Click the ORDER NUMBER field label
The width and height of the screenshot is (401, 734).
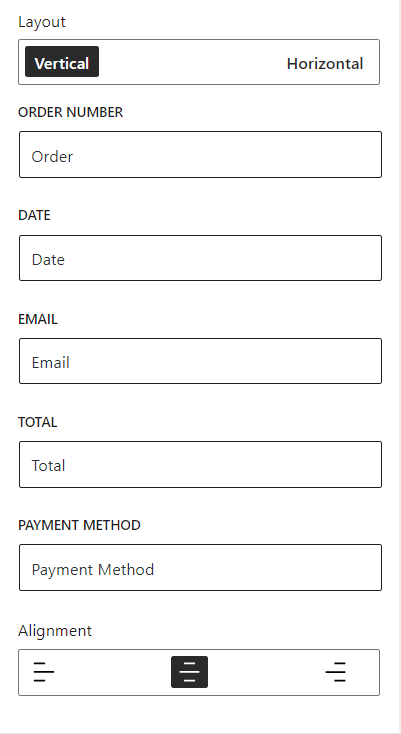[x=71, y=112]
